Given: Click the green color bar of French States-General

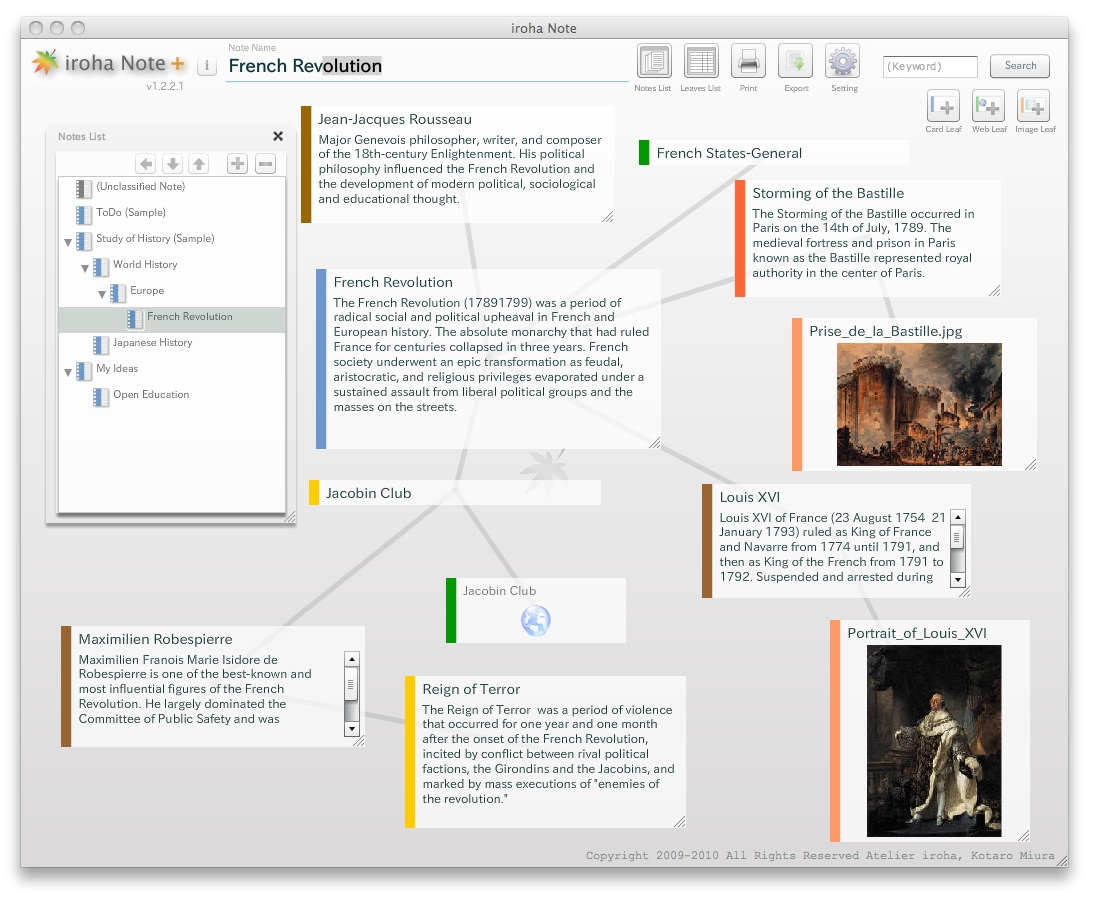Looking at the screenshot, I should tap(644, 153).
